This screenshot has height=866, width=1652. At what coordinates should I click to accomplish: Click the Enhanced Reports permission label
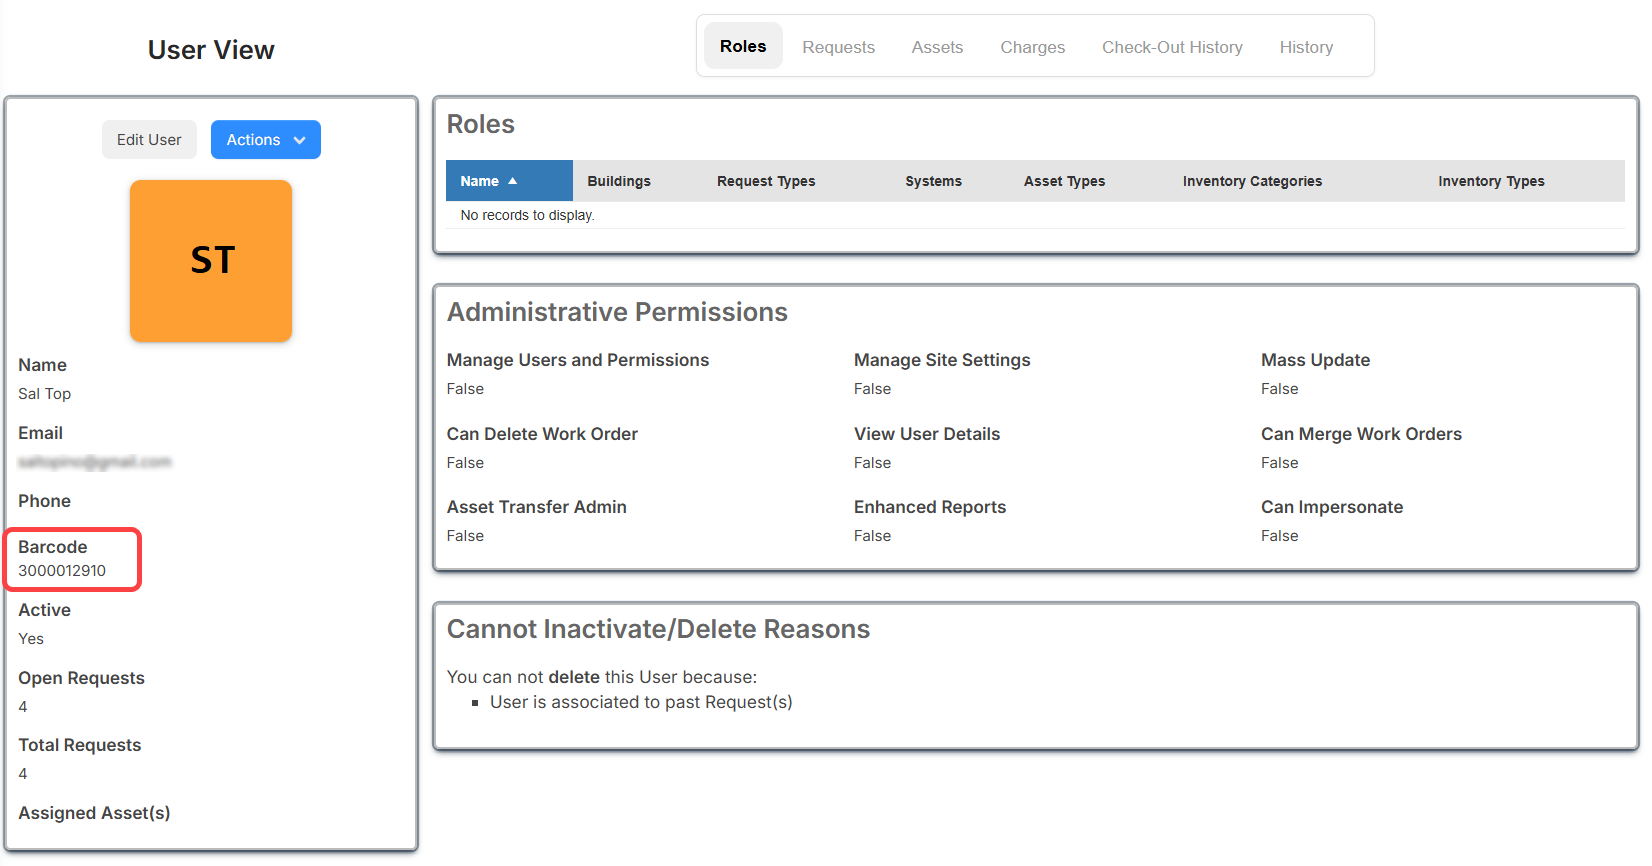(x=930, y=507)
